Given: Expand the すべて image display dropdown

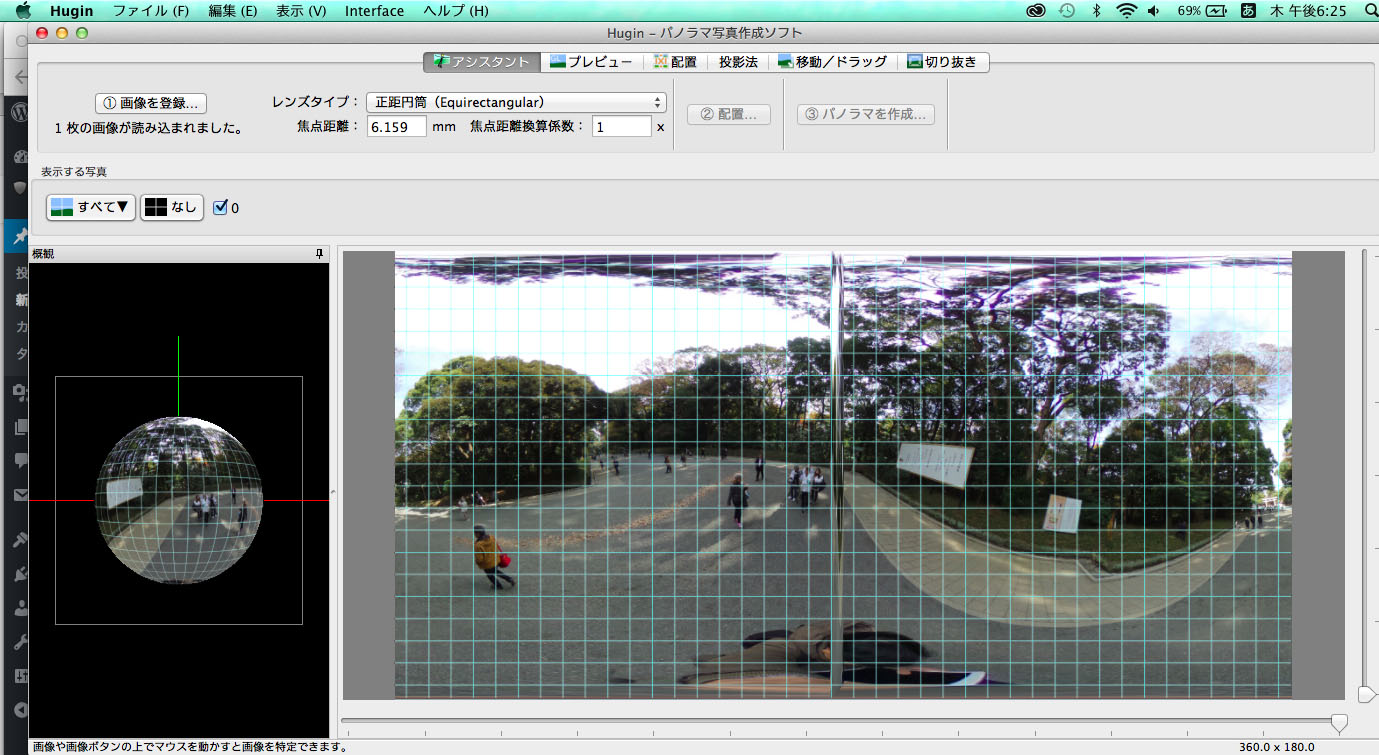Looking at the screenshot, I should coord(91,207).
